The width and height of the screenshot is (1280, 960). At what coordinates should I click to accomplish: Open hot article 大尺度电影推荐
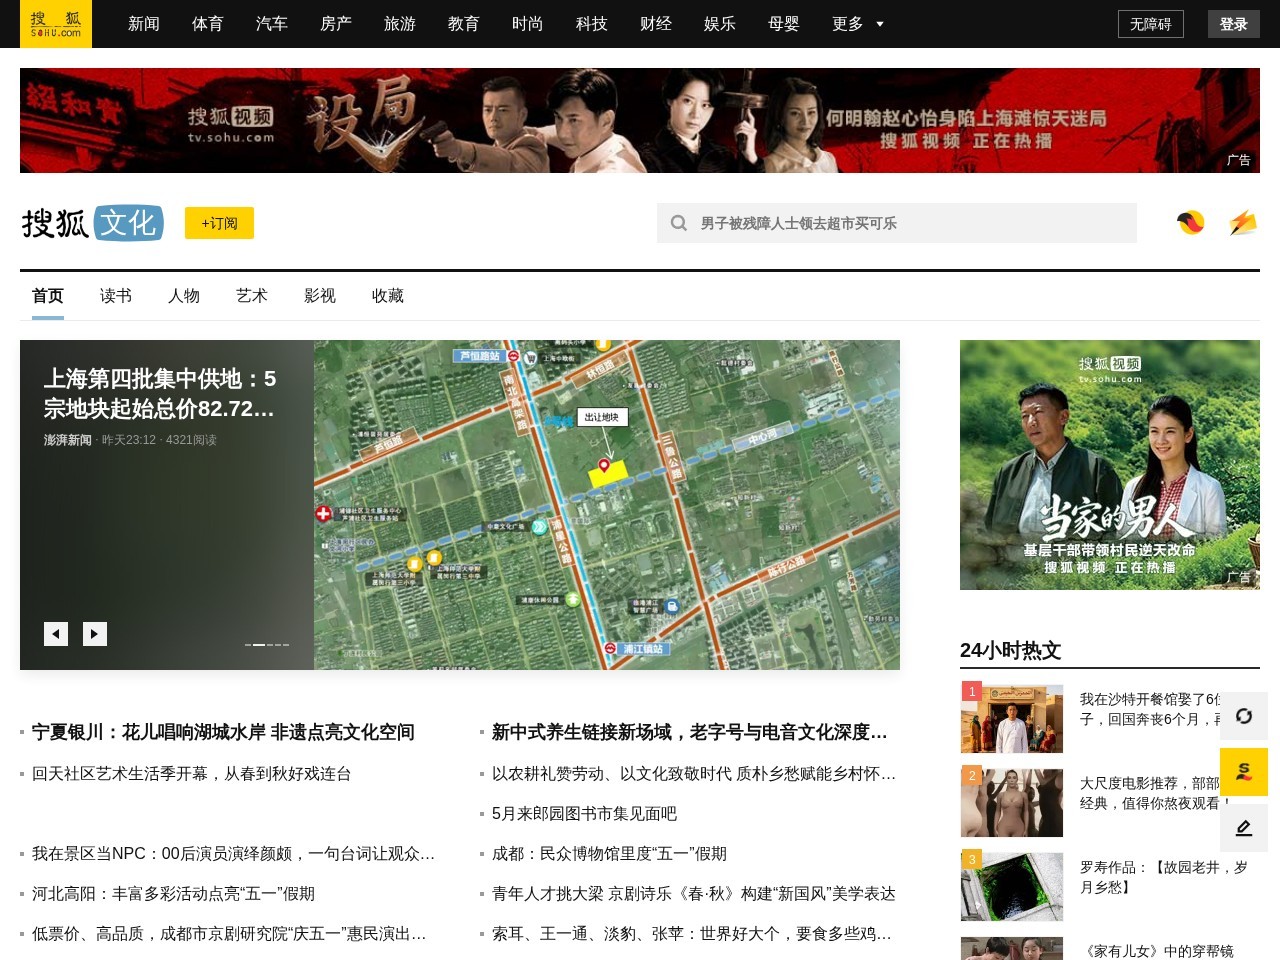point(1150,793)
